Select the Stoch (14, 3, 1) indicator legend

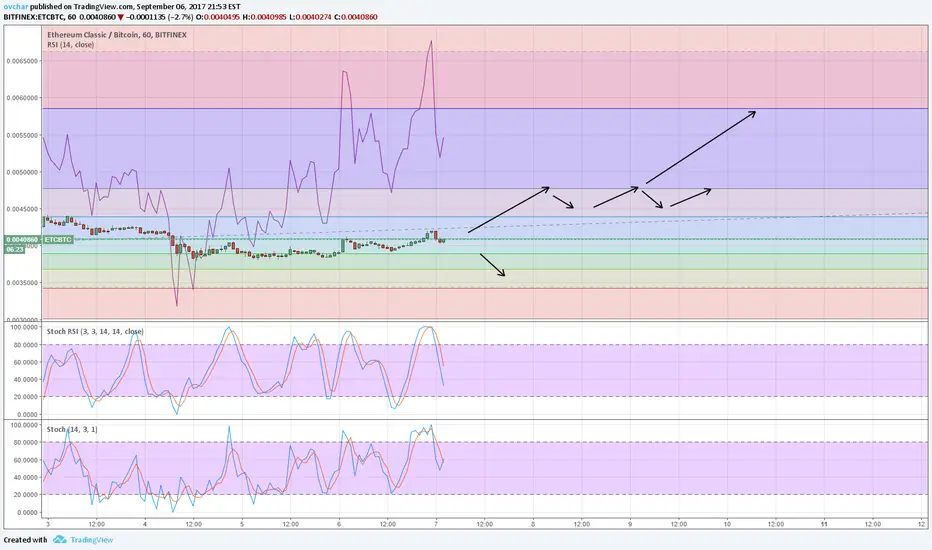tap(72, 429)
